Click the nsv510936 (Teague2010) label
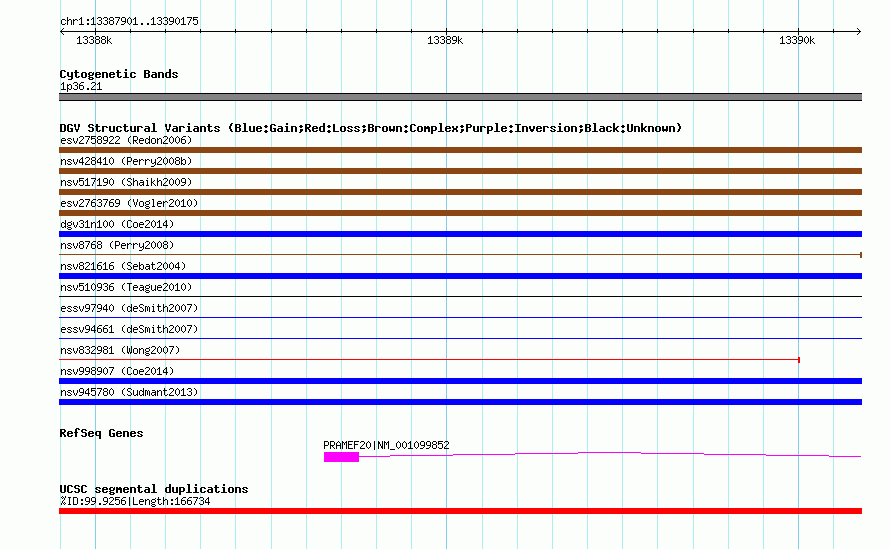This screenshot has height=549, width=890. coord(126,287)
